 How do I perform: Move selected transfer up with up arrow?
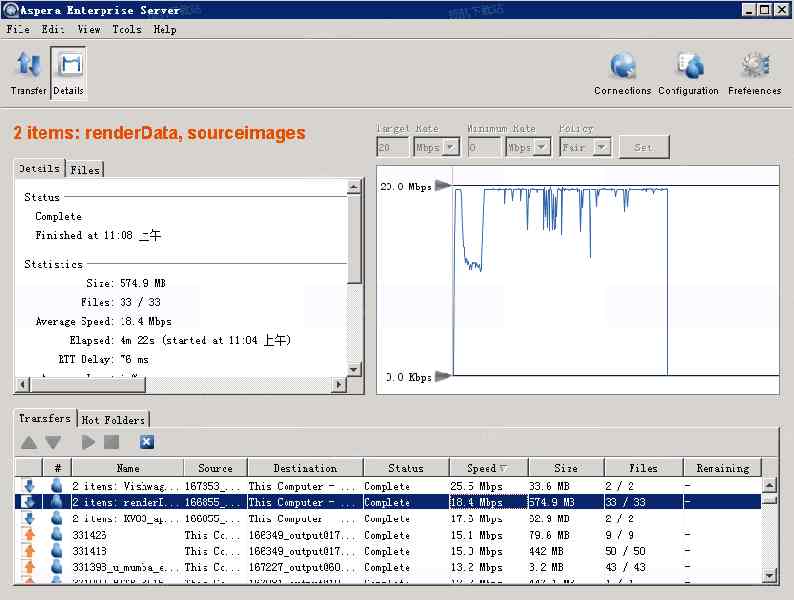click(29, 442)
